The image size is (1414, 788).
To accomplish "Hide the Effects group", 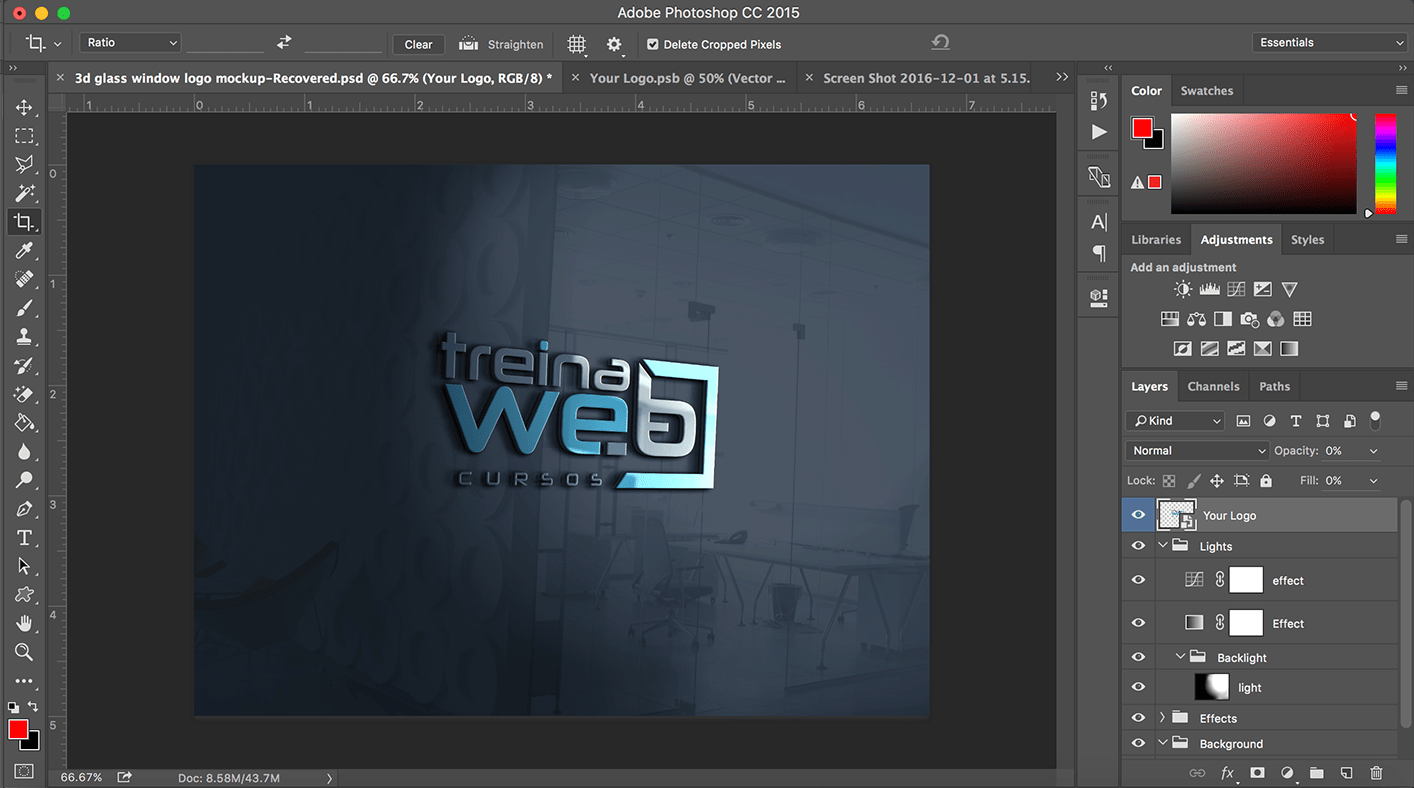I will tap(1138, 718).
